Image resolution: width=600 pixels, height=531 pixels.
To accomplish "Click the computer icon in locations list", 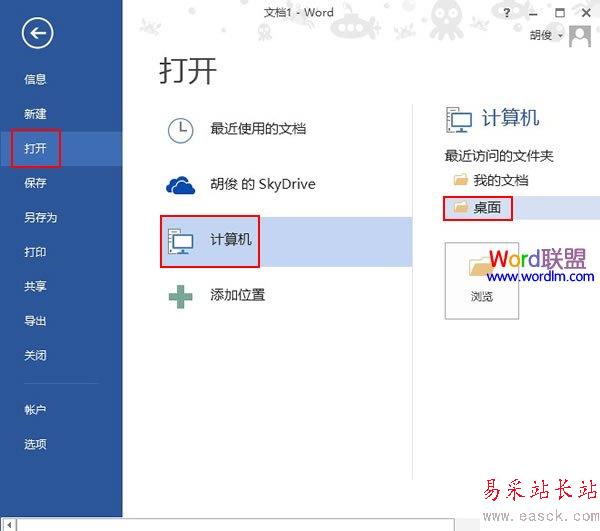I will 180,241.
